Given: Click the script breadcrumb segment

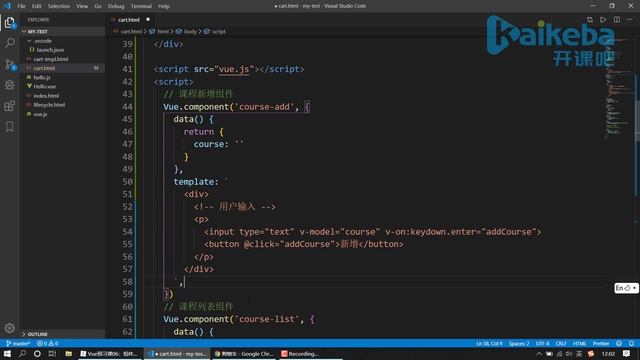Looking at the screenshot, I should (x=219, y=31).
